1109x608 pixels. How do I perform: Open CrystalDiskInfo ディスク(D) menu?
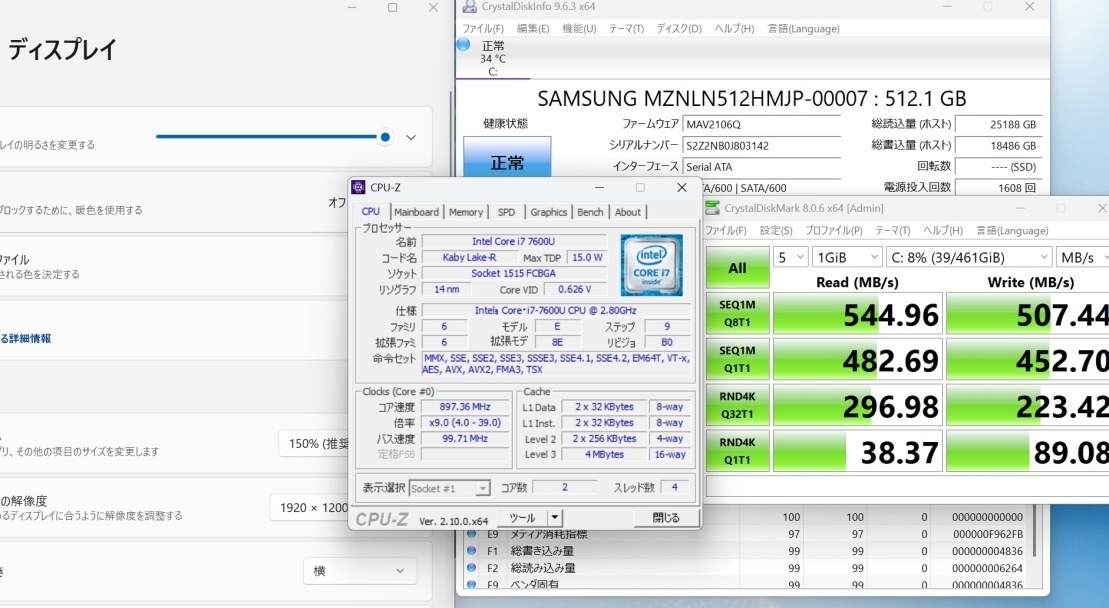click(679, 28)
